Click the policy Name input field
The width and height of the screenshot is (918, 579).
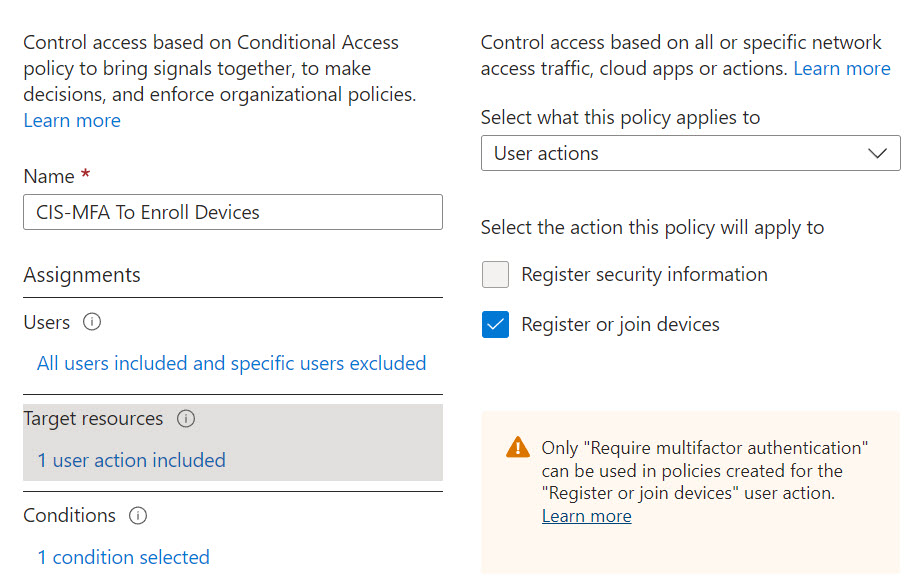pos(232,212)
